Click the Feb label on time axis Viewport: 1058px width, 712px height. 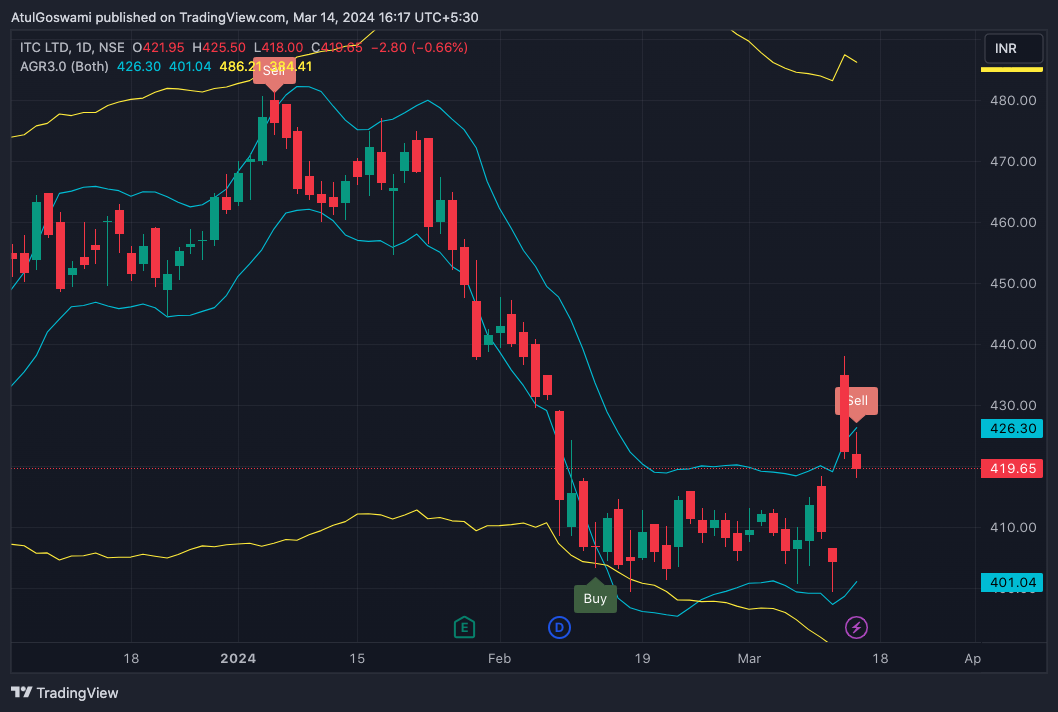coord(499,659)
